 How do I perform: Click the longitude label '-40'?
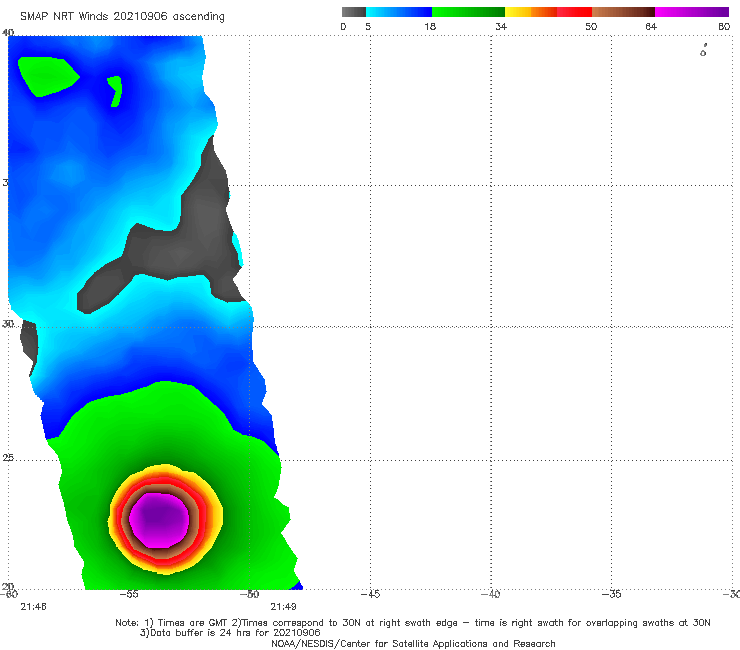pos(491,594)
